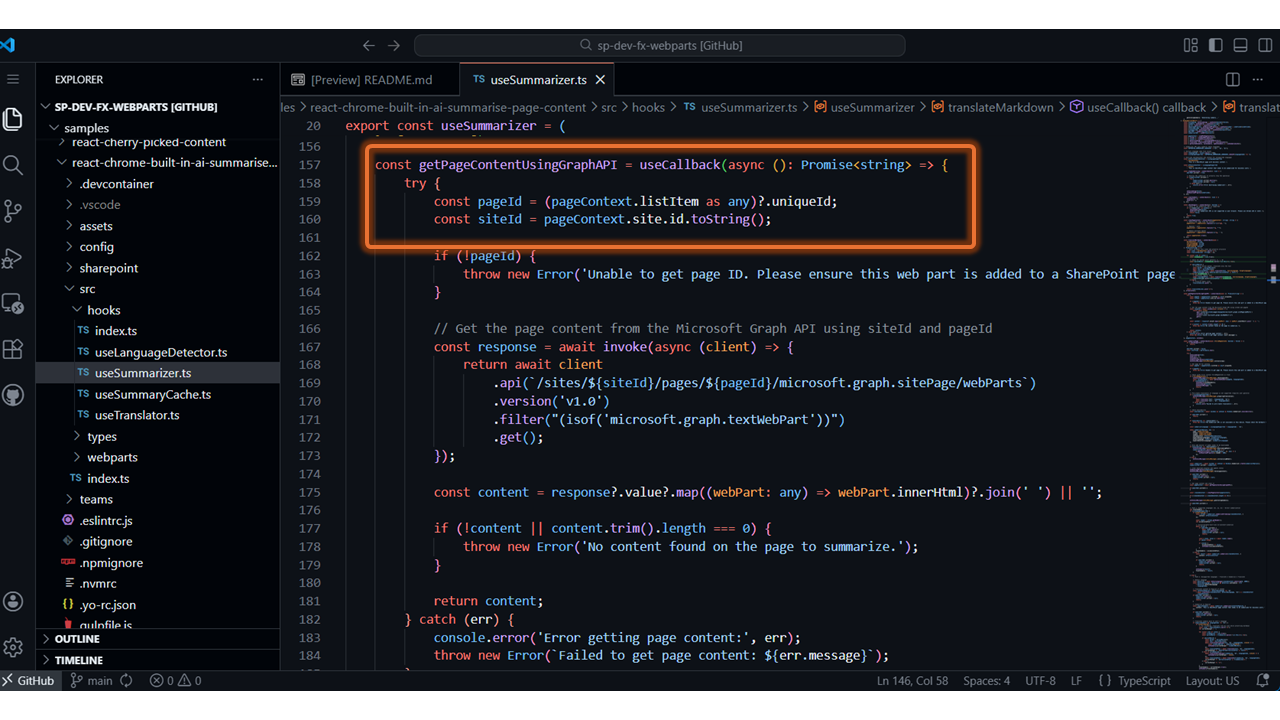
Task: Split the editor right
Action: [1233, 80]
